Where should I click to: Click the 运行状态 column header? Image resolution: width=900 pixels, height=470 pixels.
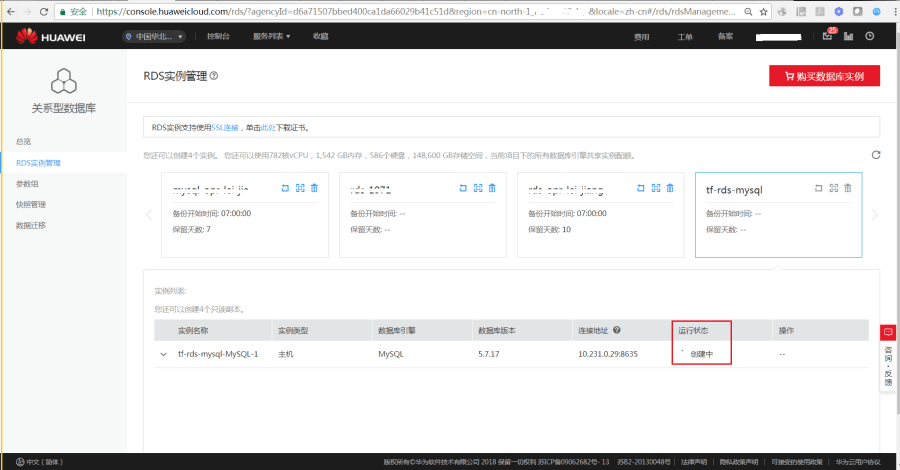click(x=693, y=331)
